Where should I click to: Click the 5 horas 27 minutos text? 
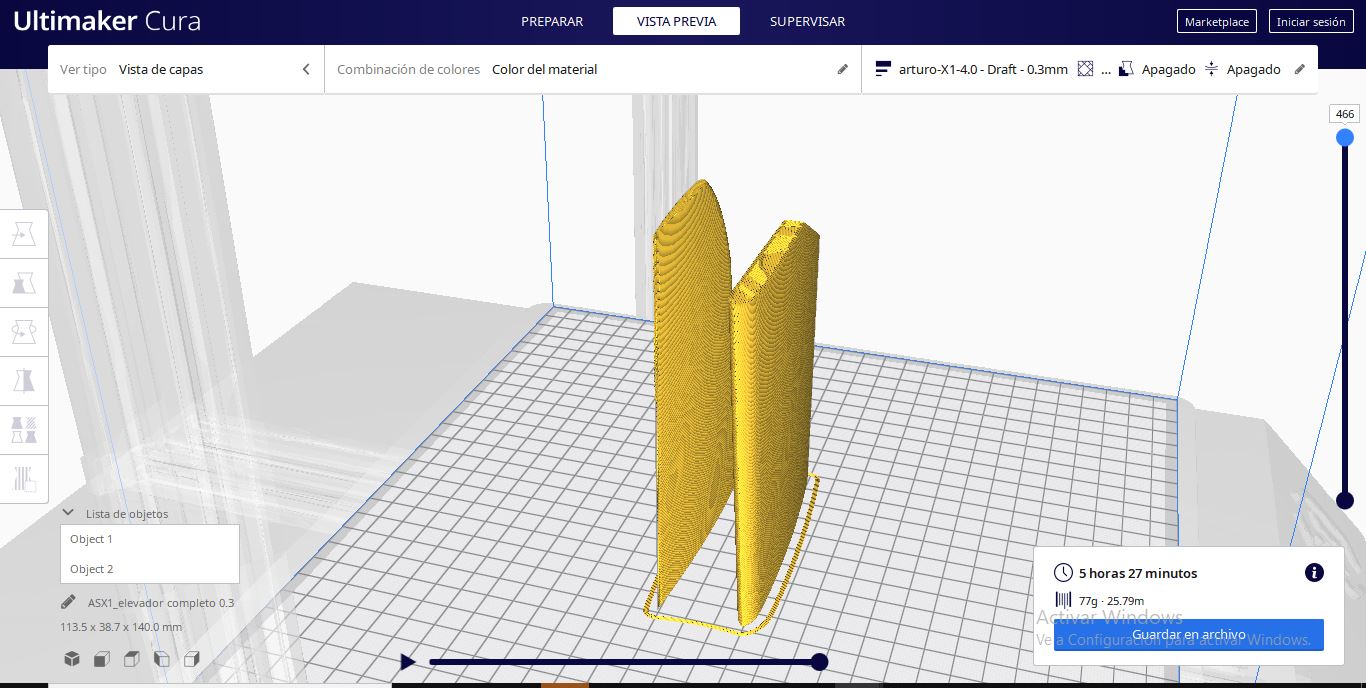[x=1138, y=573]
